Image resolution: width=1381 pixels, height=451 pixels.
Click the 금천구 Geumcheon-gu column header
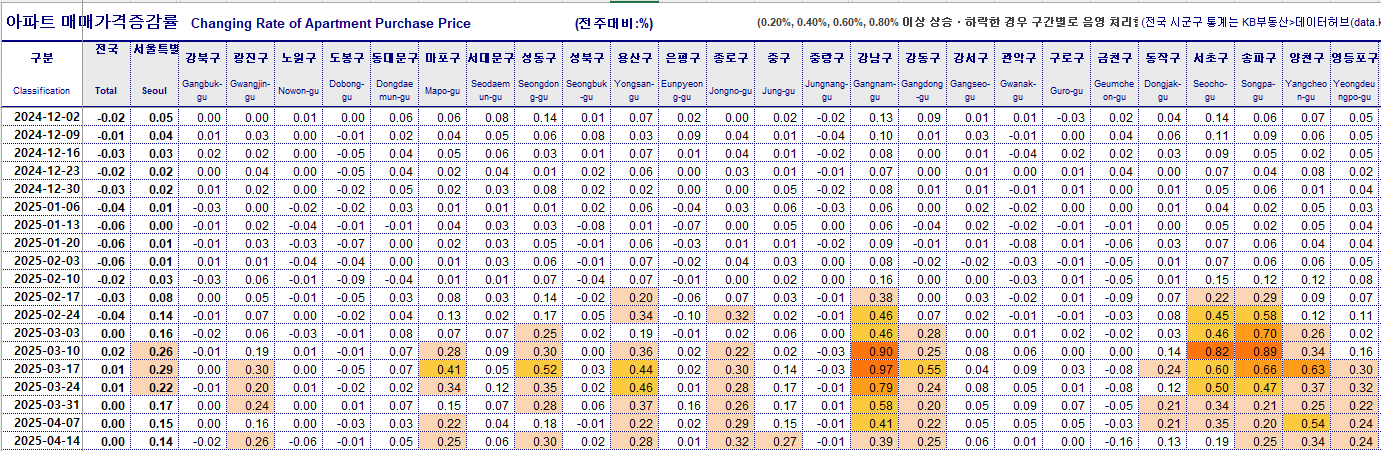(1114, 73)
